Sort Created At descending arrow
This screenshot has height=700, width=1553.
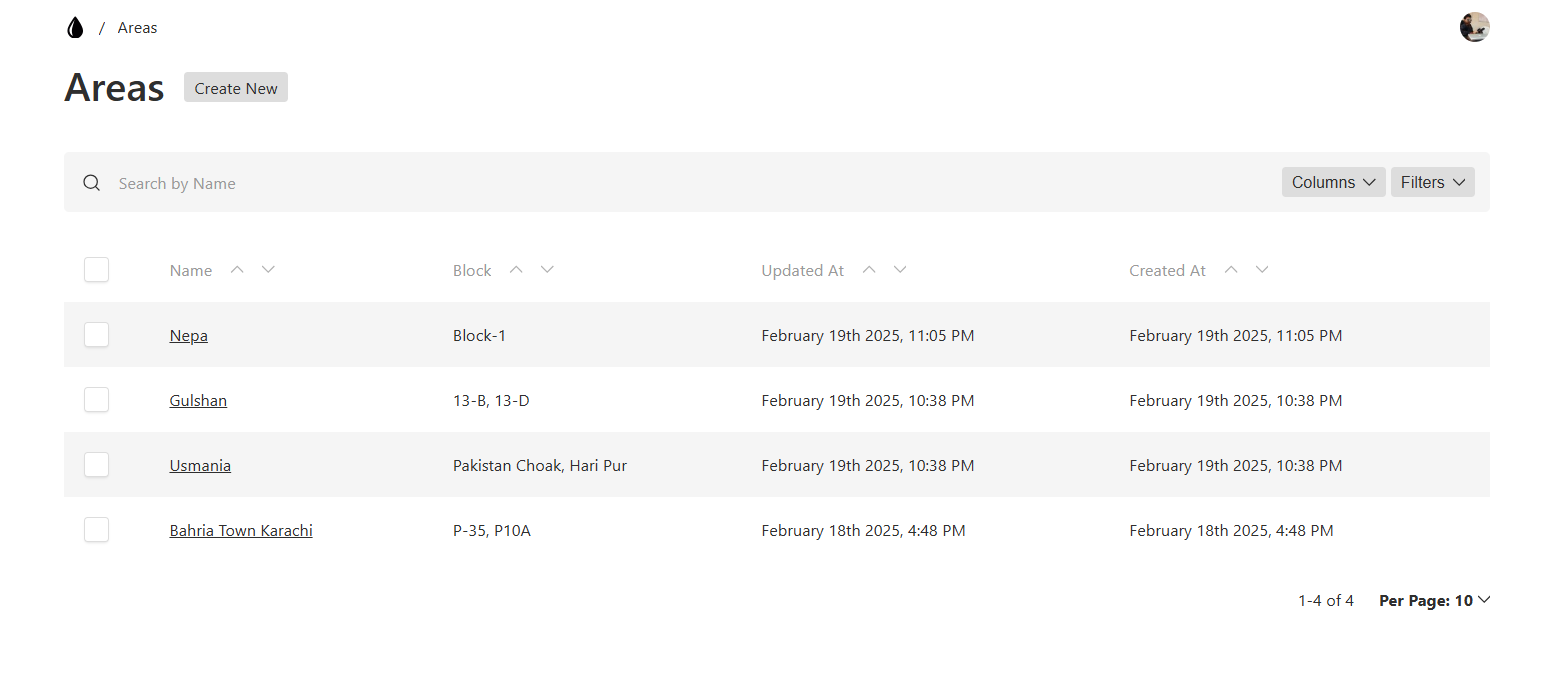pos(1262,269)
